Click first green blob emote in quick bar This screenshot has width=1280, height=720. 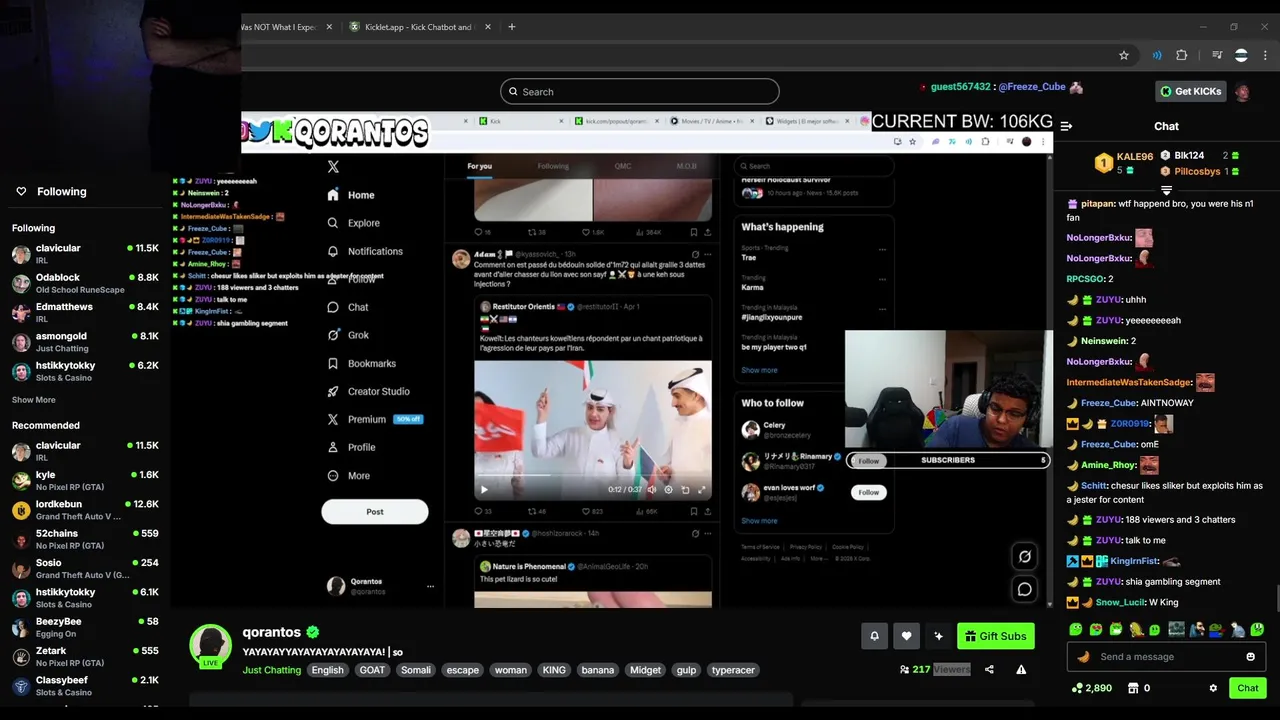point(1075,630)
